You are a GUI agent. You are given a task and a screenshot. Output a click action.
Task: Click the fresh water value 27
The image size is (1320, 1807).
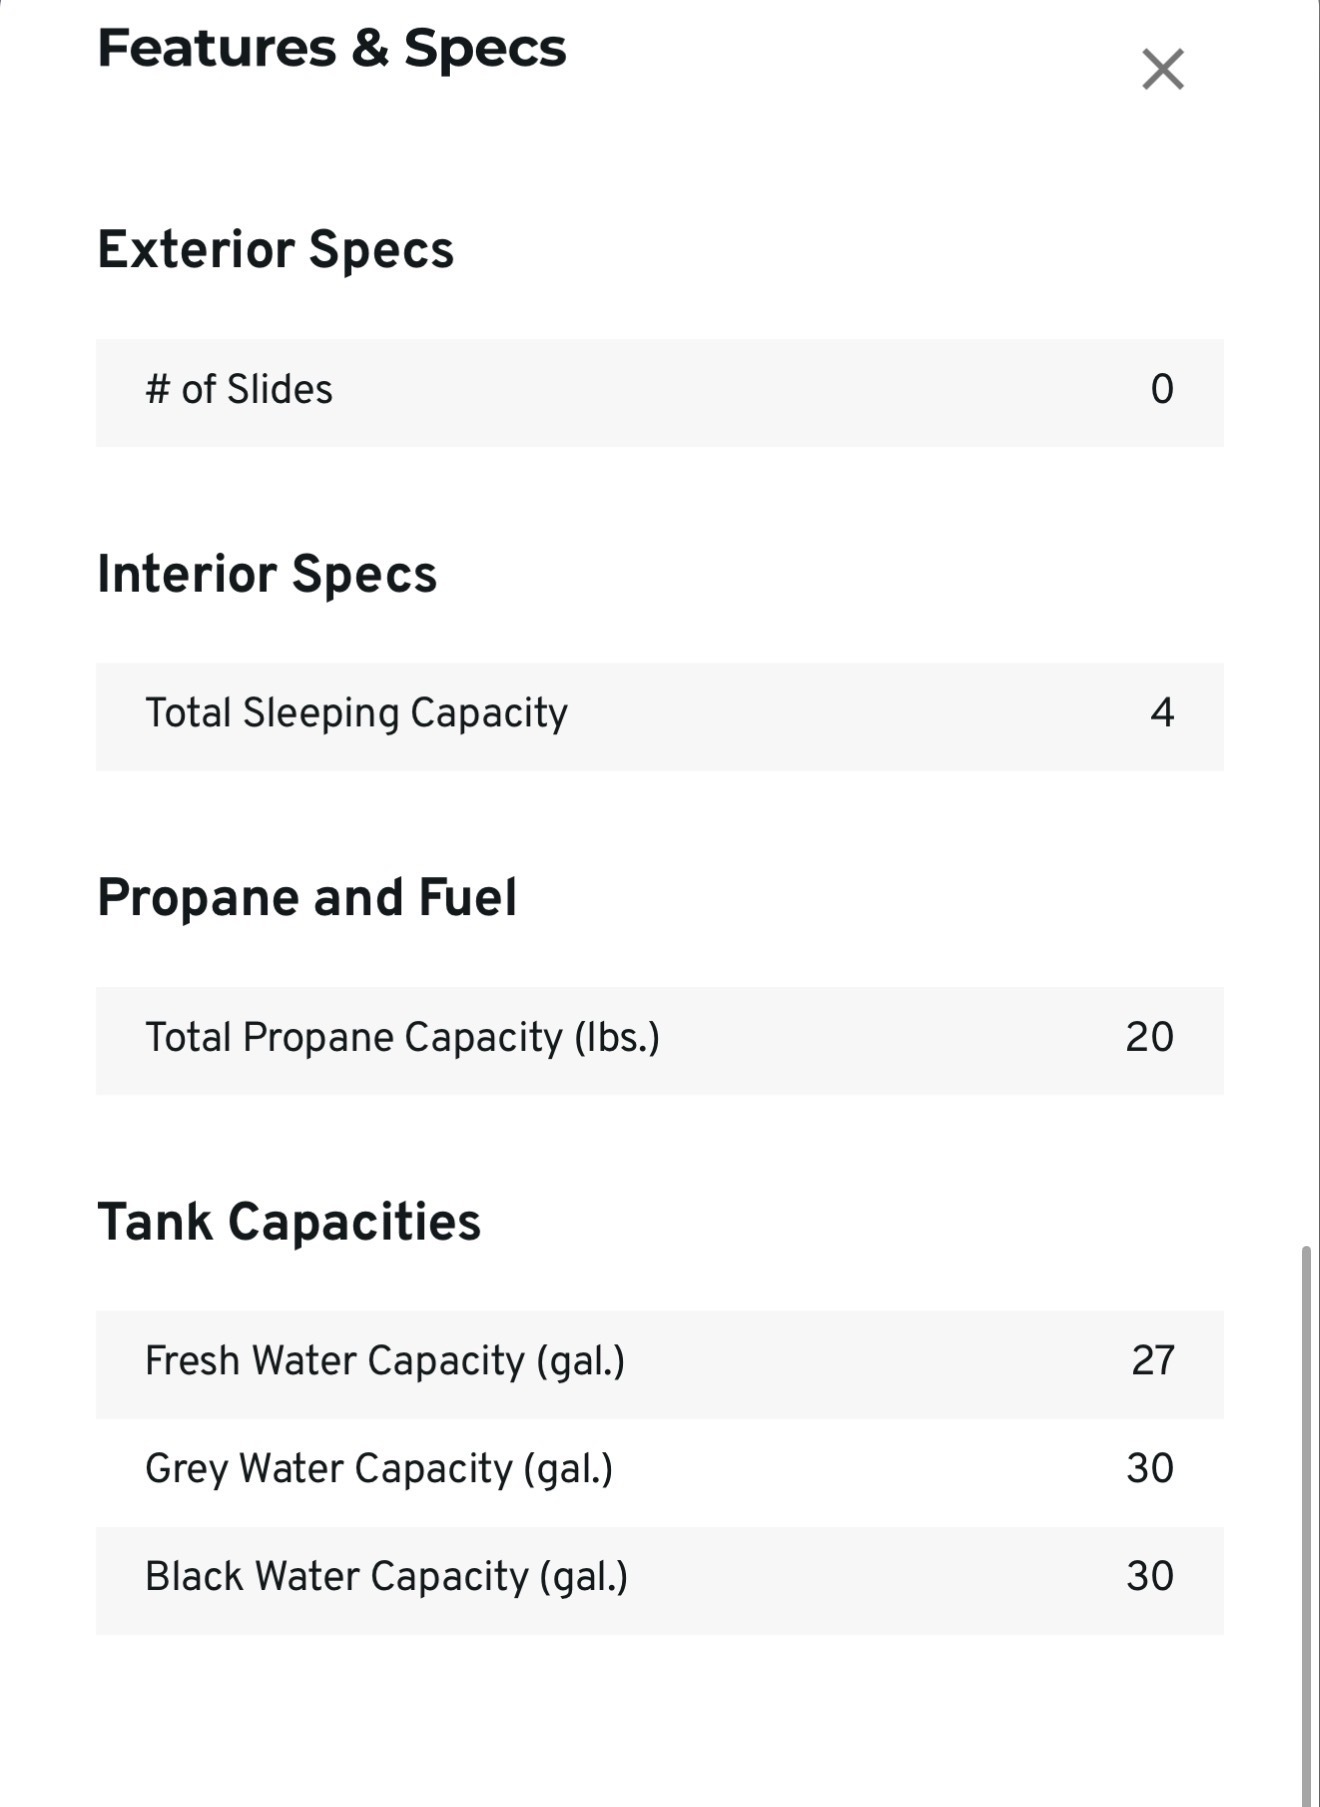click(1153, 1361)
